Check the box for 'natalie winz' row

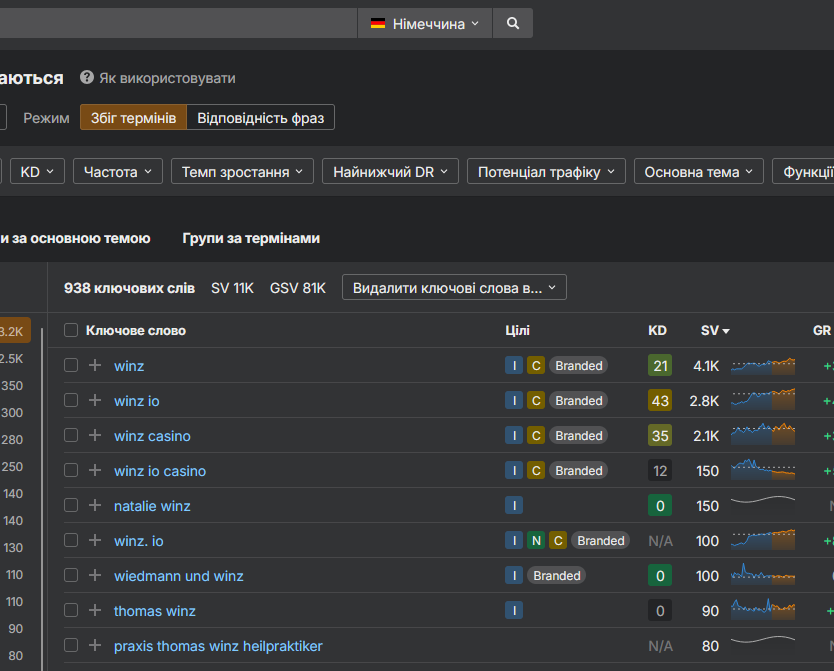(71, 506)
